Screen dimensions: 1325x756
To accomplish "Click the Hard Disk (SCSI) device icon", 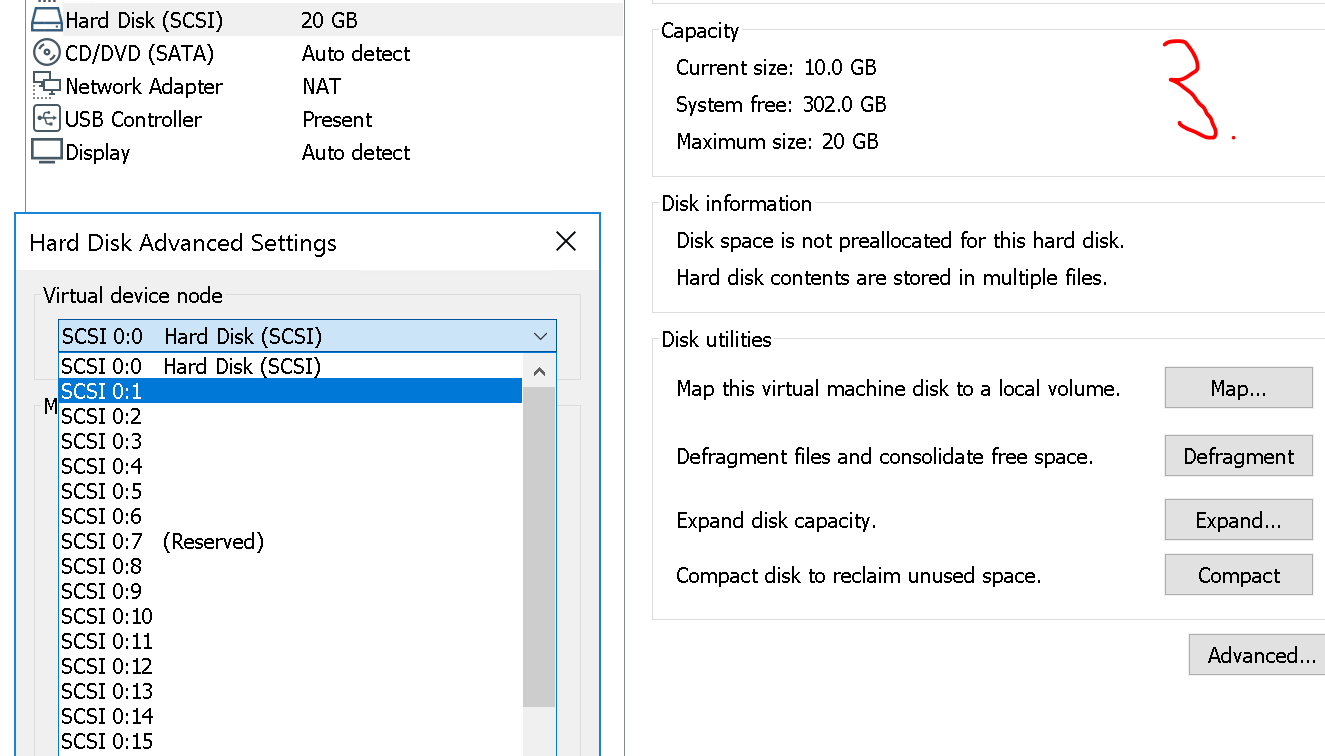I will coord(47,20).
